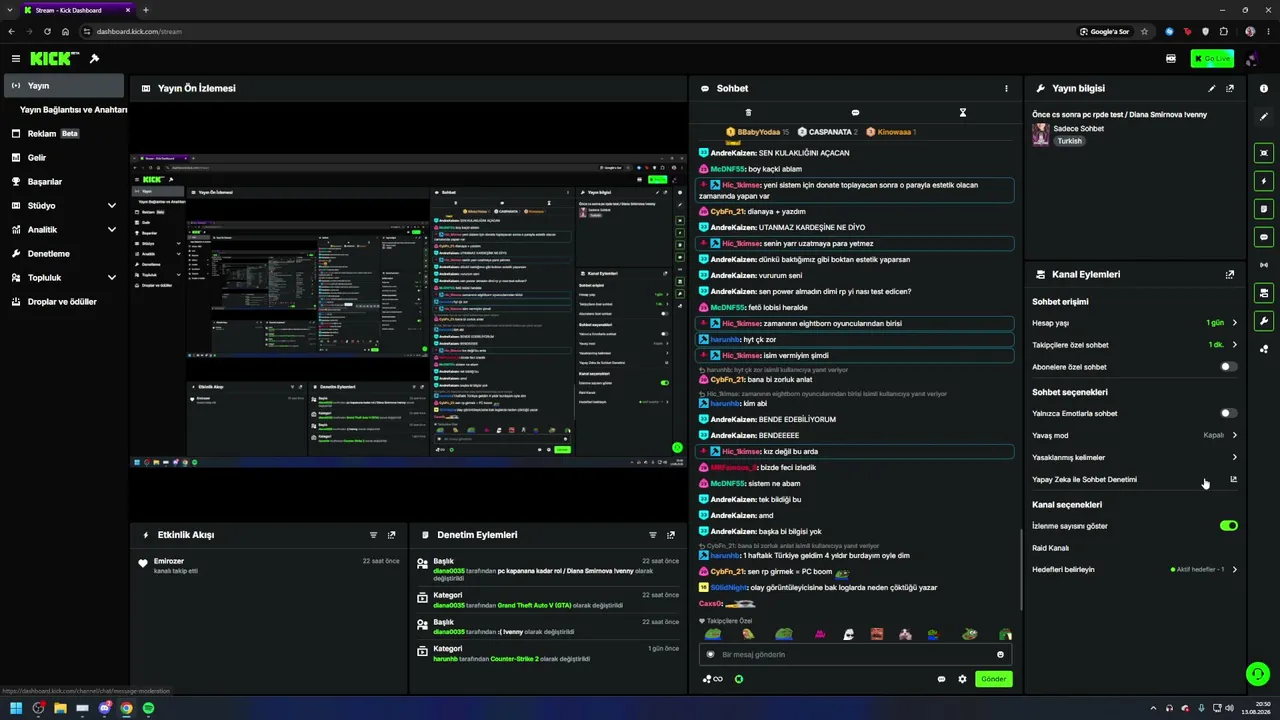Click the bubbles icon at right sidebar bottom
The image size is (1280, 720).
[x=1264, y=349]
